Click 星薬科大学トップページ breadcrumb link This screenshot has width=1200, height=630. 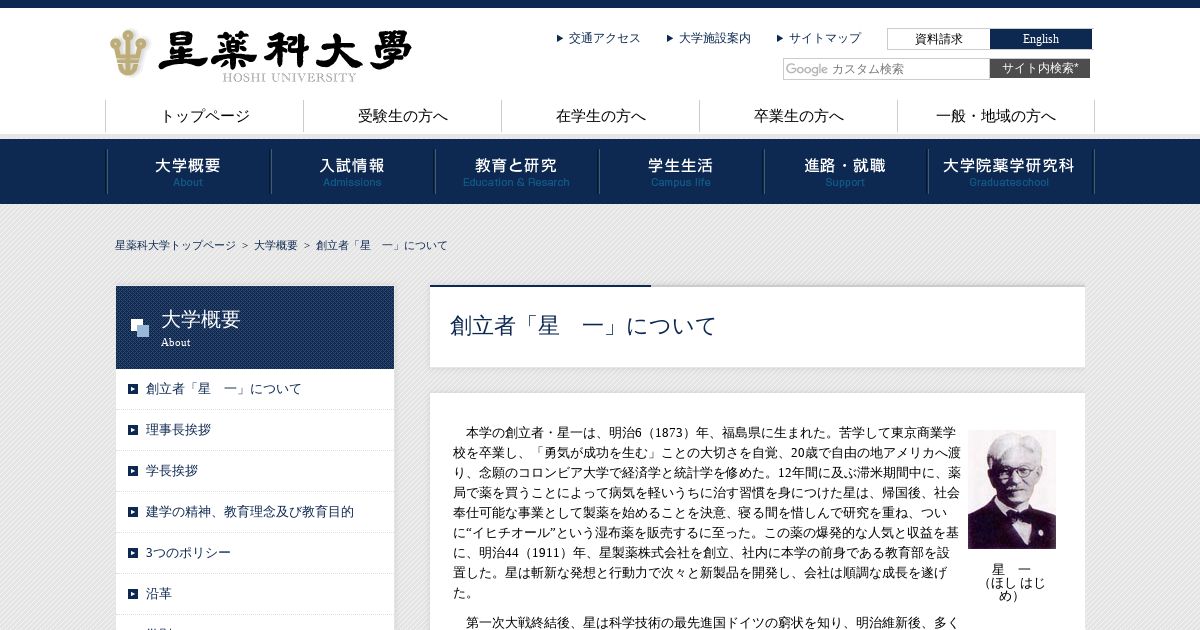[175, 245]
